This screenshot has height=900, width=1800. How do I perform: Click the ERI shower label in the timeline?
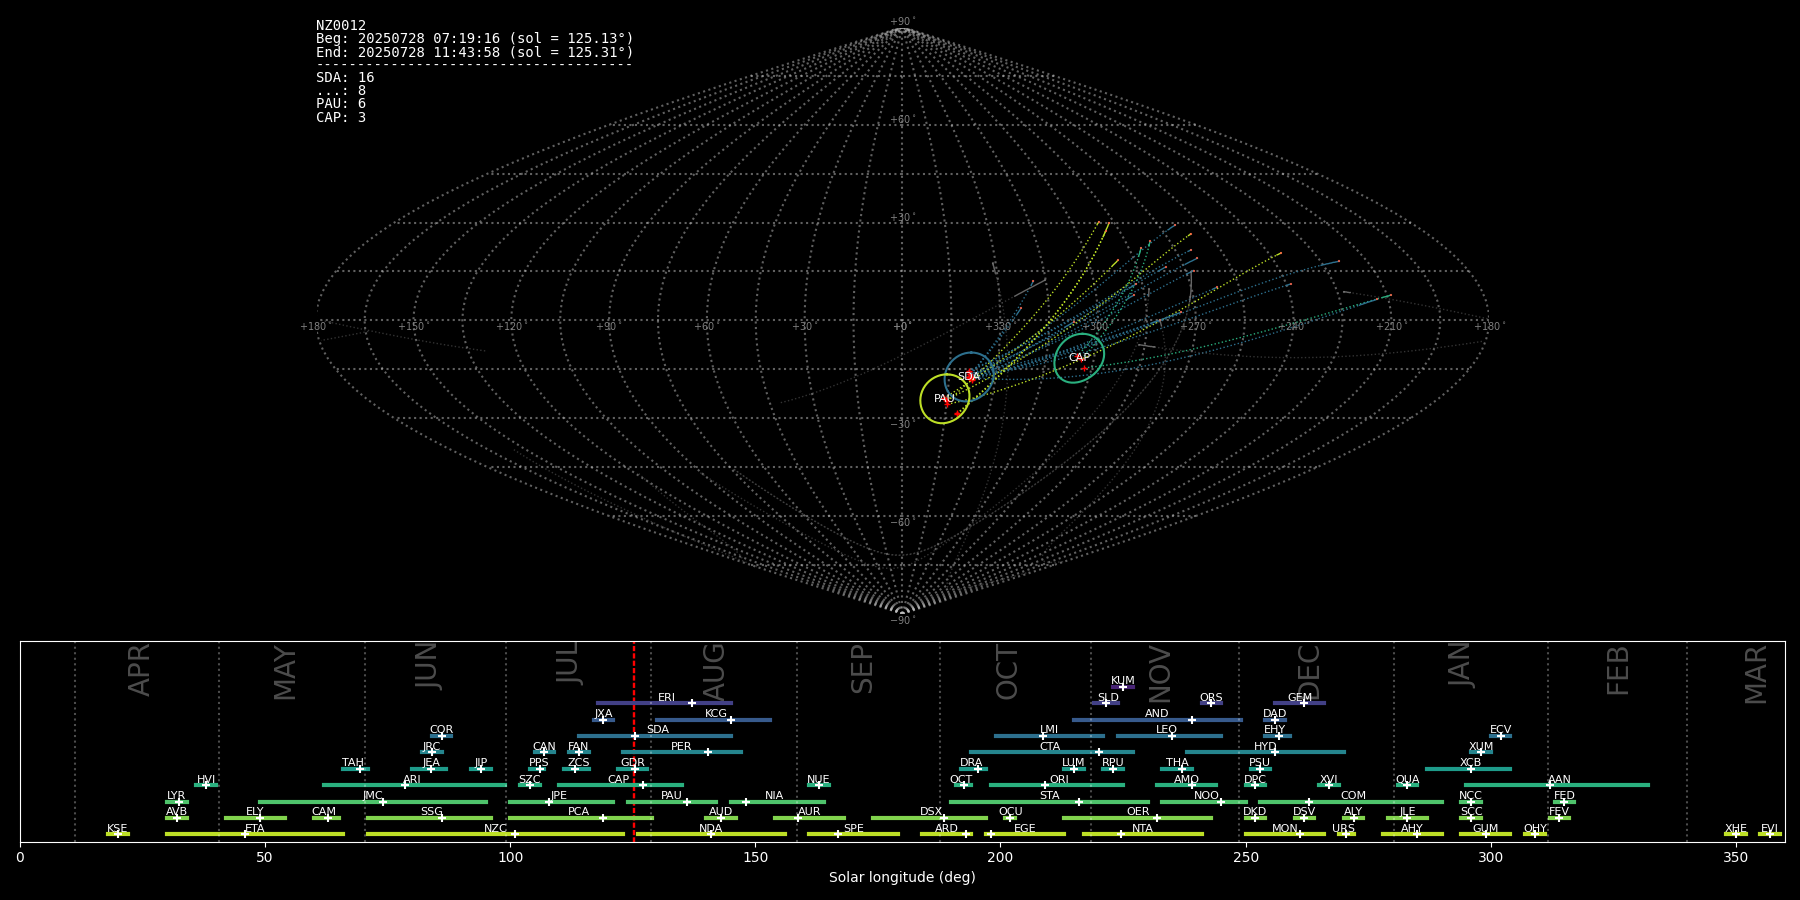(666, 698)
